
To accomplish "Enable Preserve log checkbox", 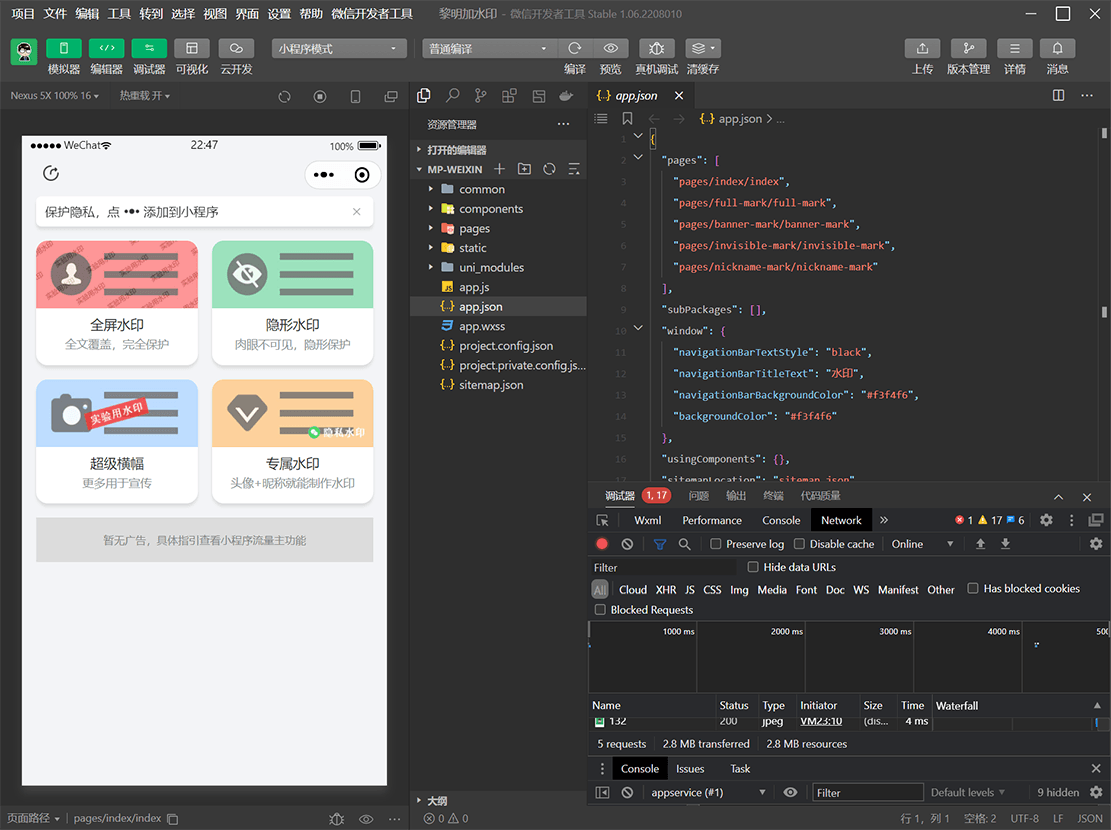I will tap(716, 544).
